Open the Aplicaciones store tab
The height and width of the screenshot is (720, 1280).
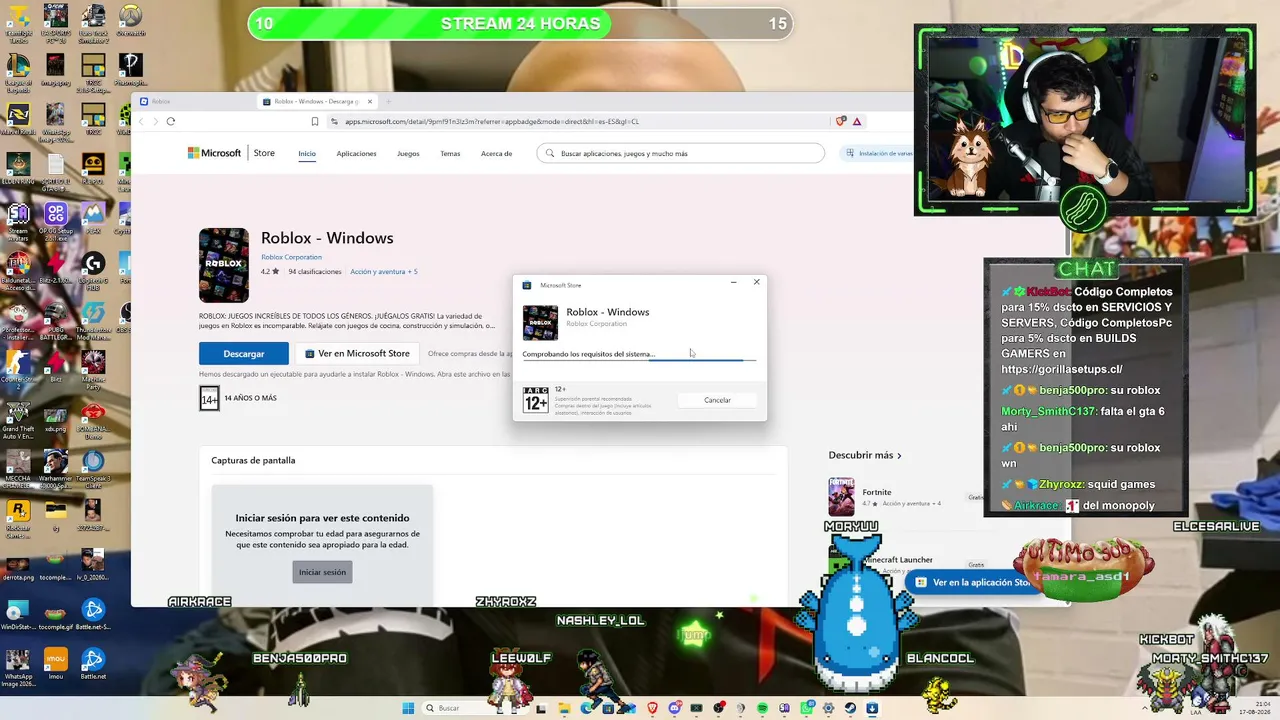356,154
